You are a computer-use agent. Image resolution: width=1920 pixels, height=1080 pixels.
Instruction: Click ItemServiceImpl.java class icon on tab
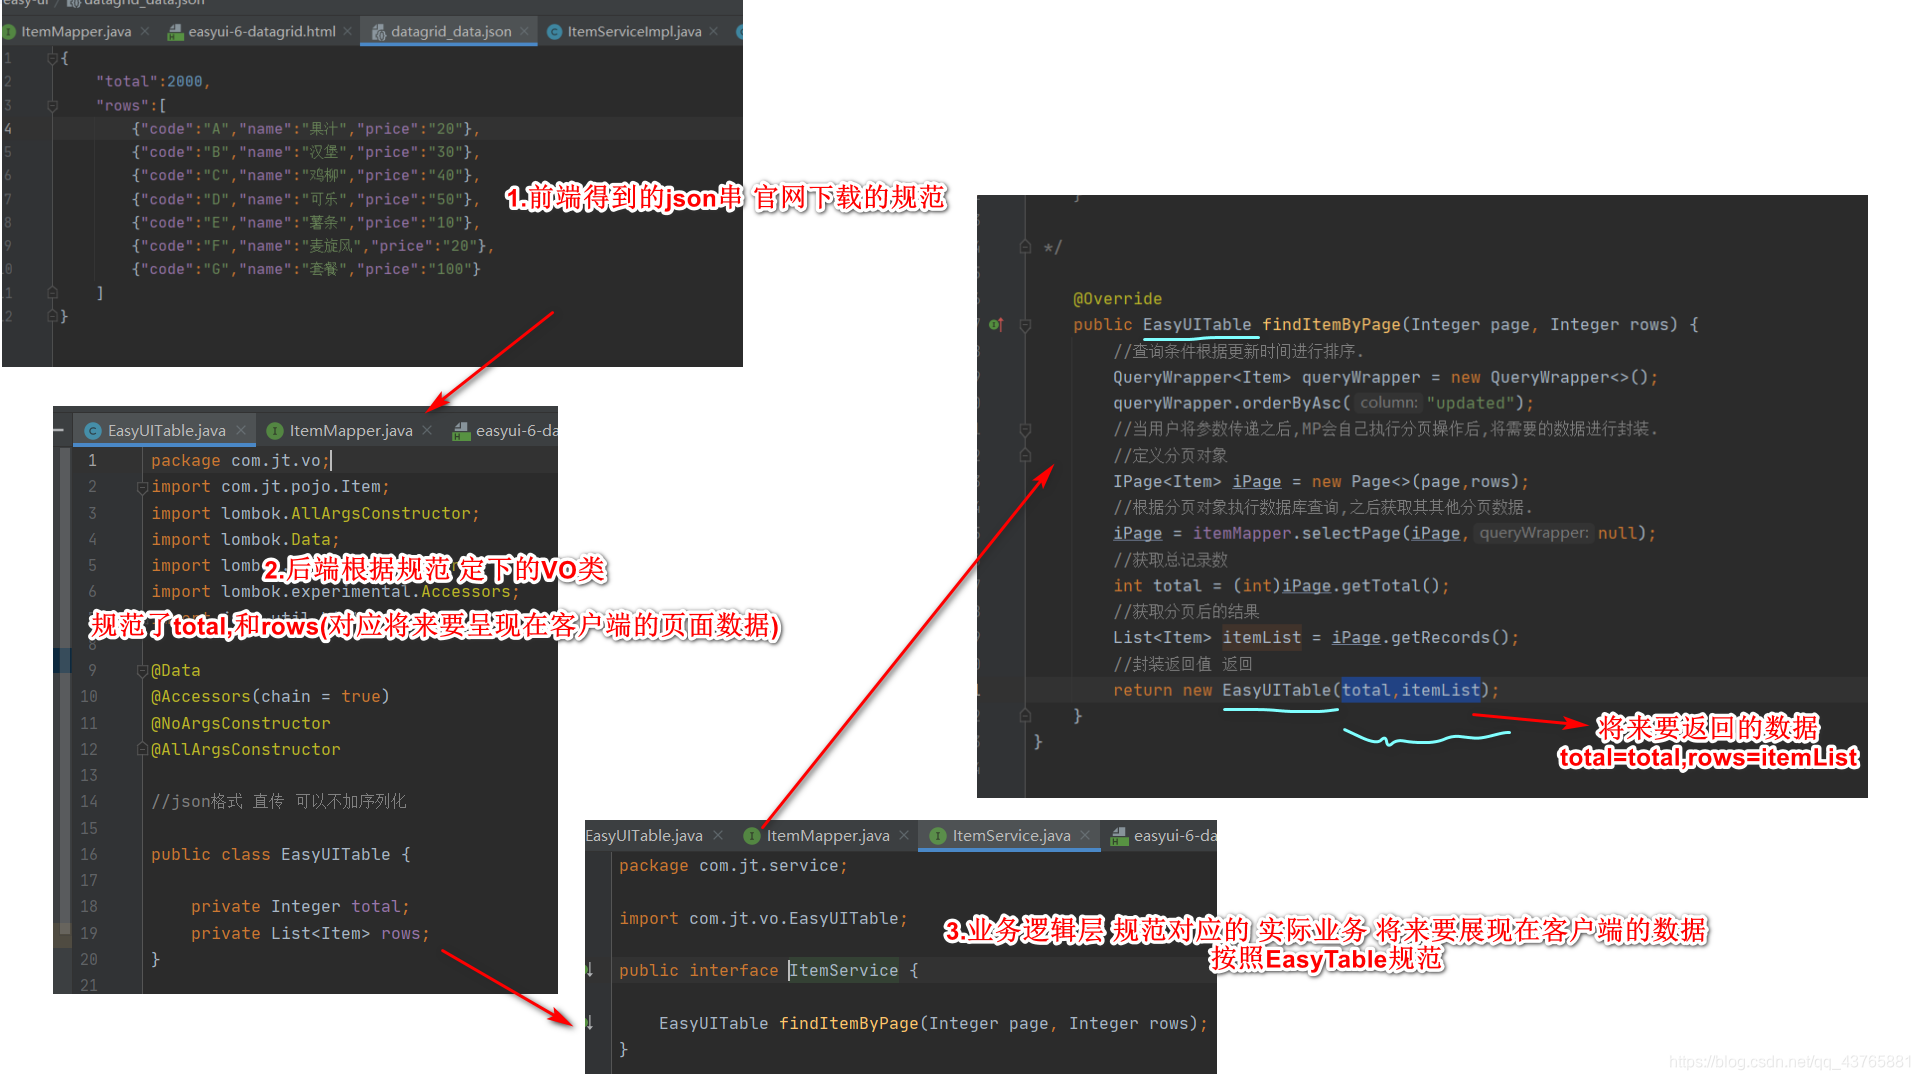click(554, 32)
